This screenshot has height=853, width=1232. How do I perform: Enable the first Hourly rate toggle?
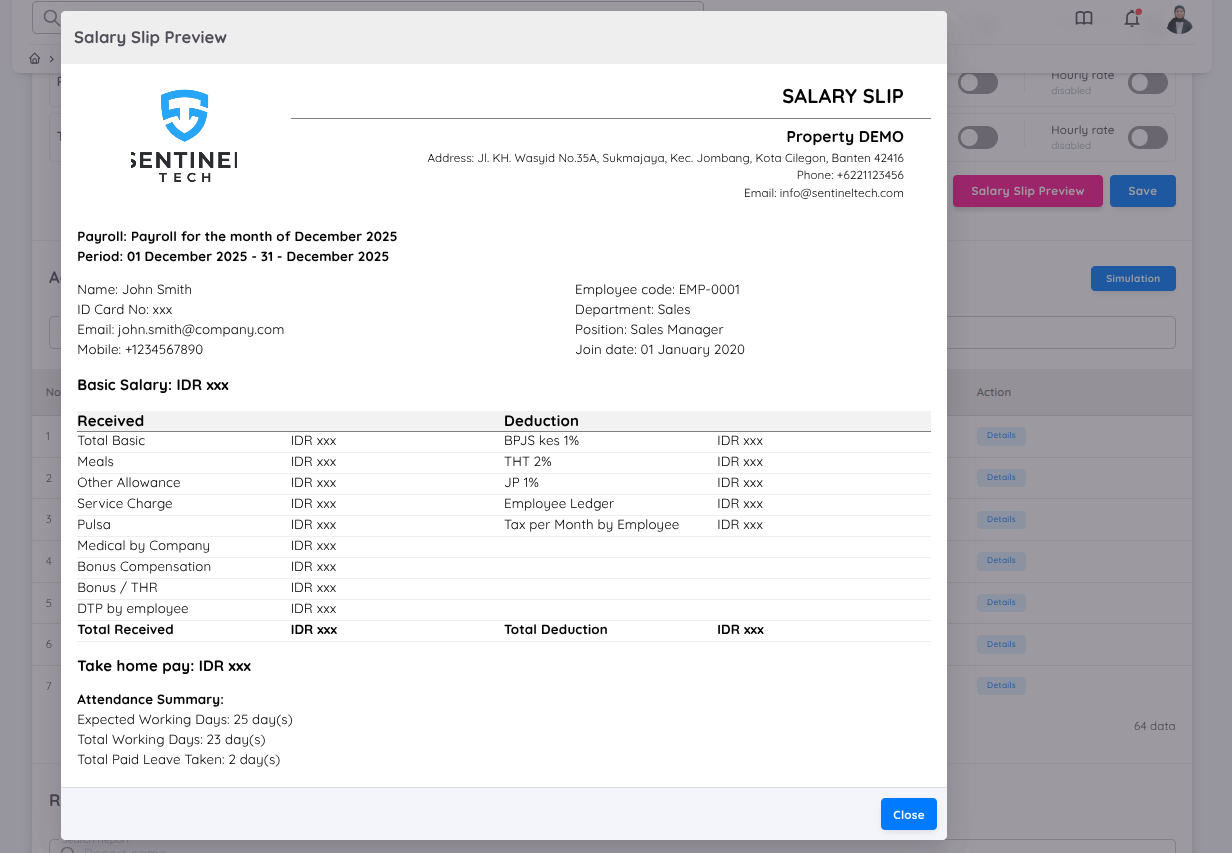coord(1147,83)
